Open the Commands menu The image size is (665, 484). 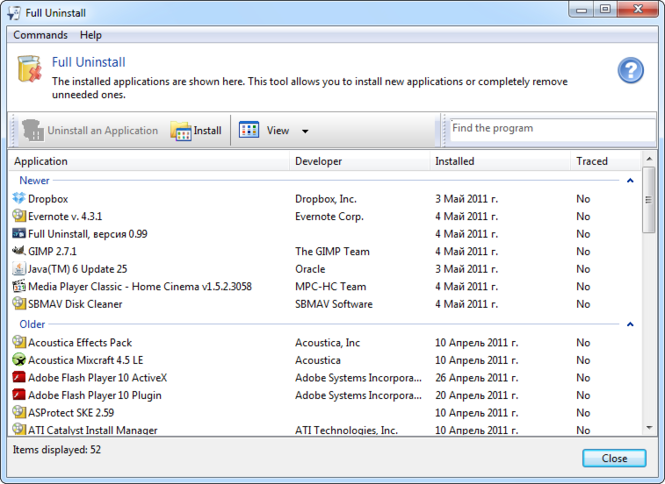40,35
